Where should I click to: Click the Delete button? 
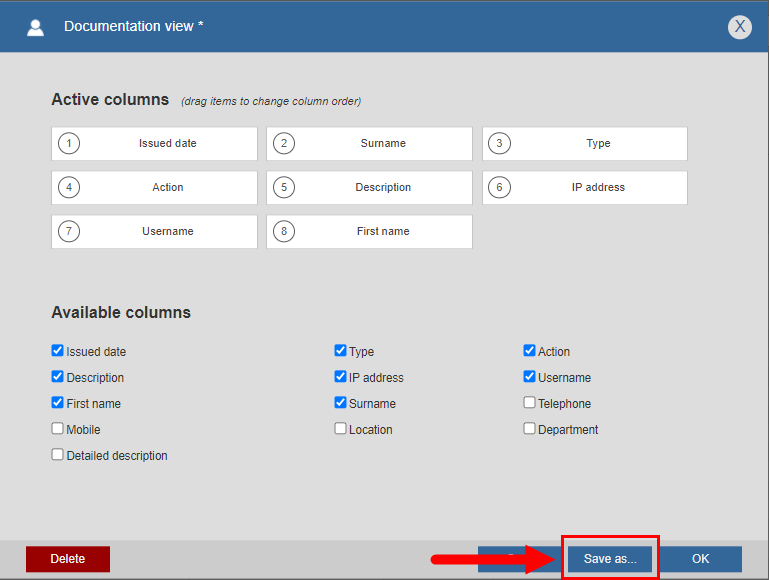point(68,559)
